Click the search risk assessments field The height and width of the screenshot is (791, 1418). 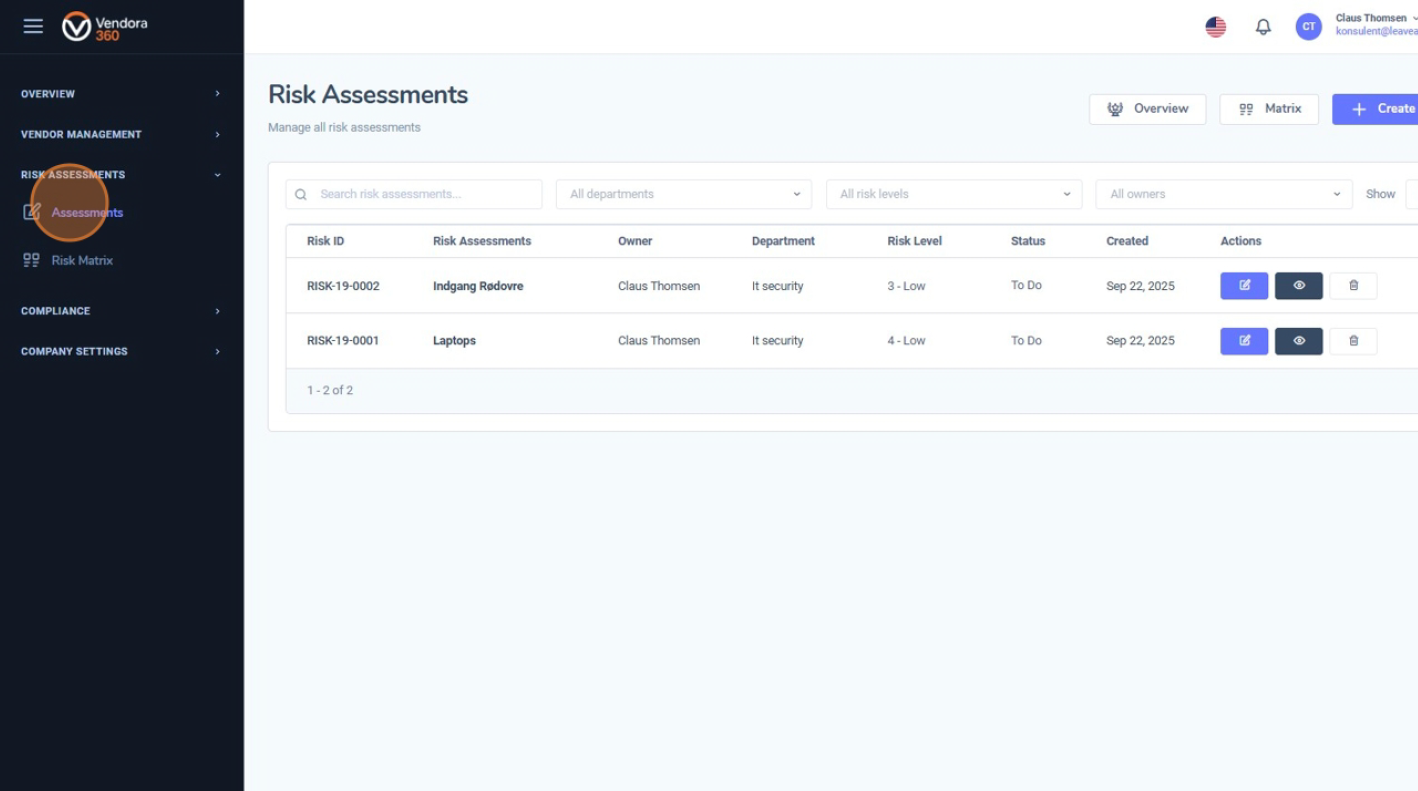tap(413, 194)
